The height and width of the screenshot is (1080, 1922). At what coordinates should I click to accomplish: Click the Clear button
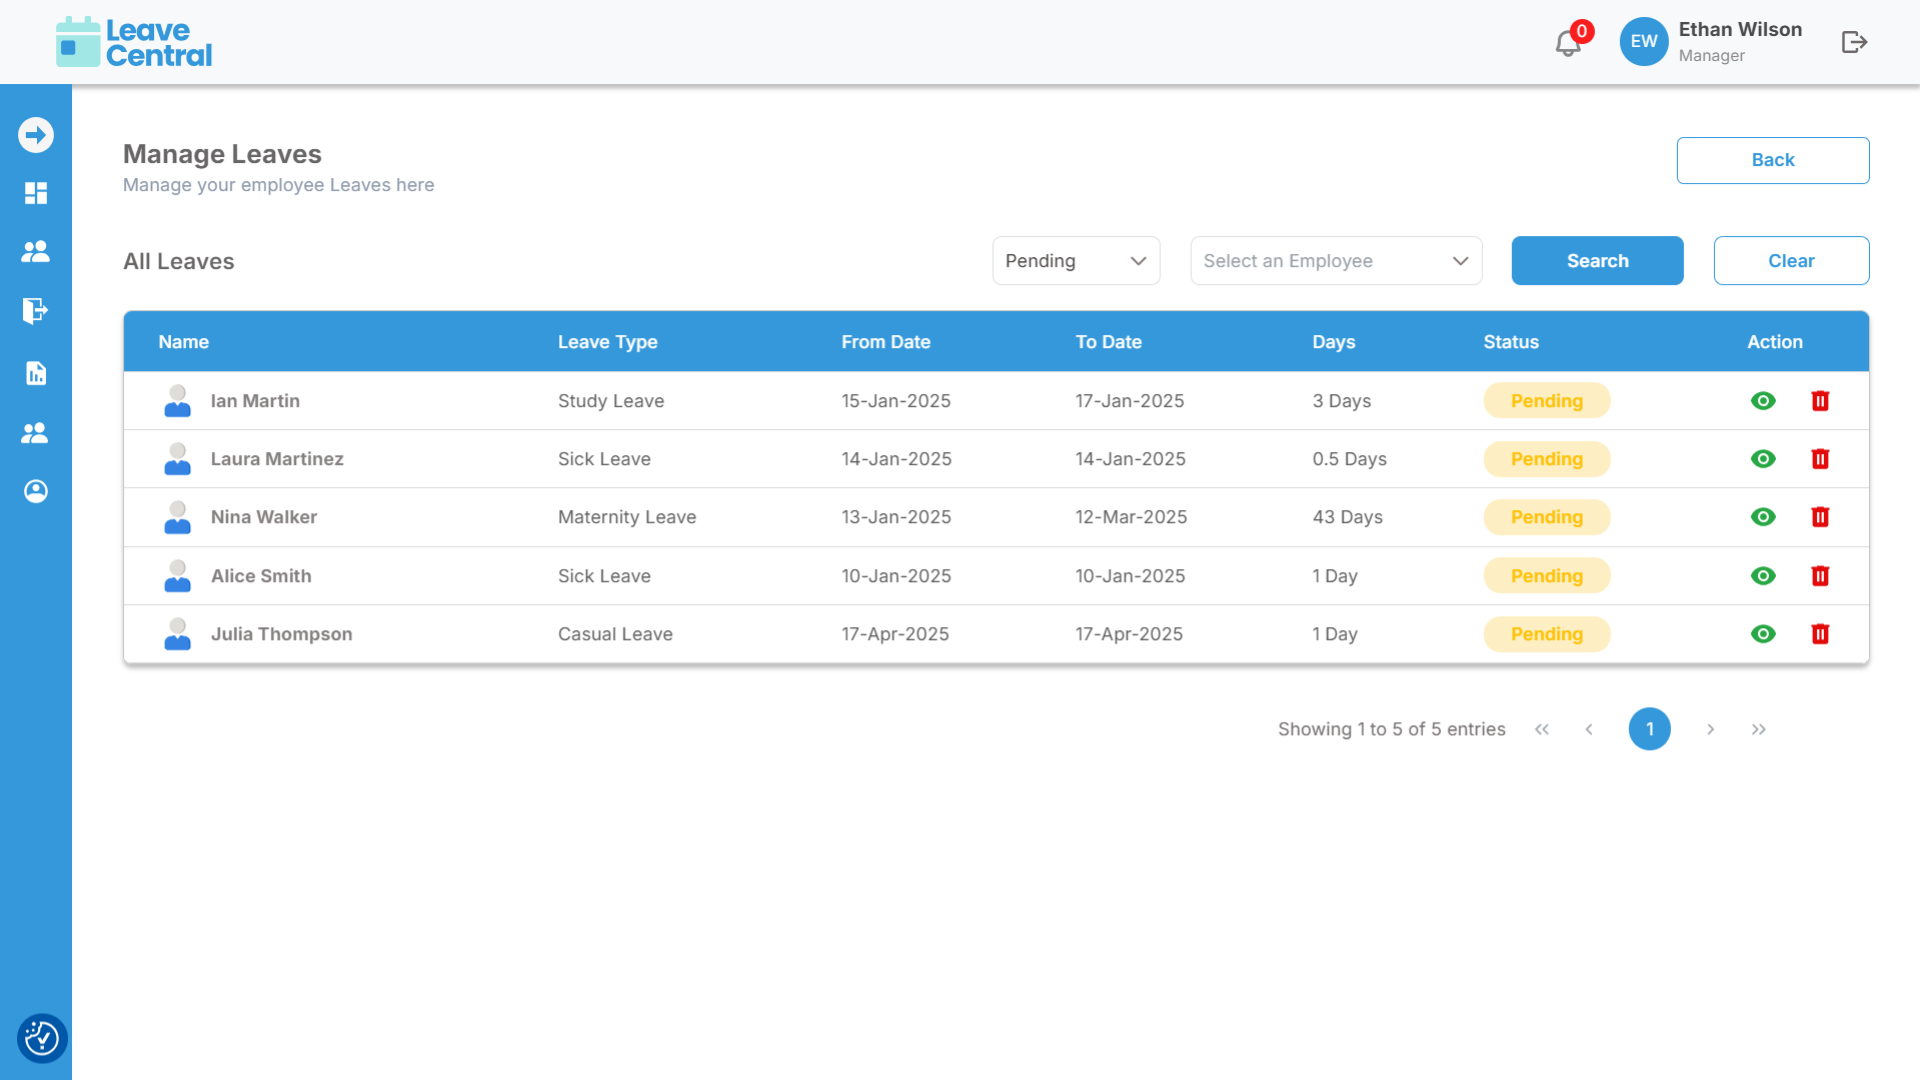1791,261
